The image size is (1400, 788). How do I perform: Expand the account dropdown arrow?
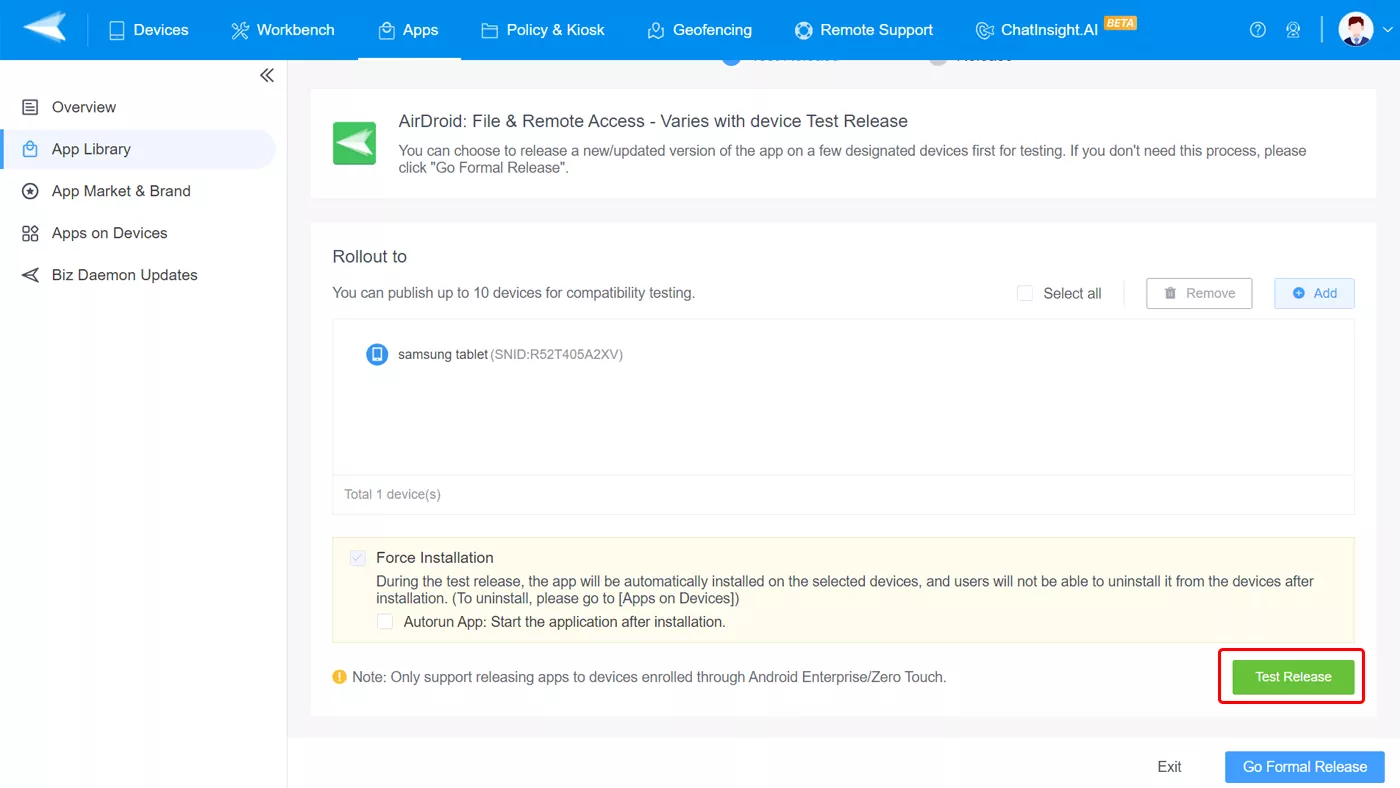coord(1387,30)
